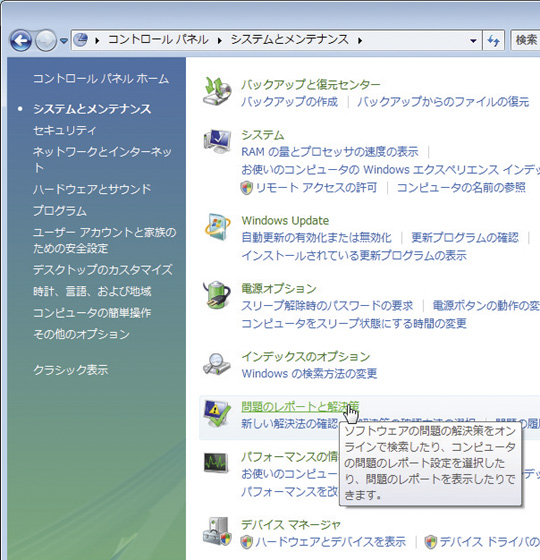Click お使いのコンピュータの Windows エクスペリエンス link under システム
The height and width of the screenshot is (560, 540).
[390, 170]
